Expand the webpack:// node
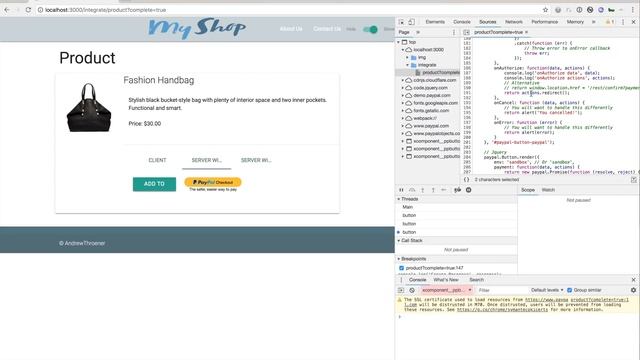 (403, 118)
